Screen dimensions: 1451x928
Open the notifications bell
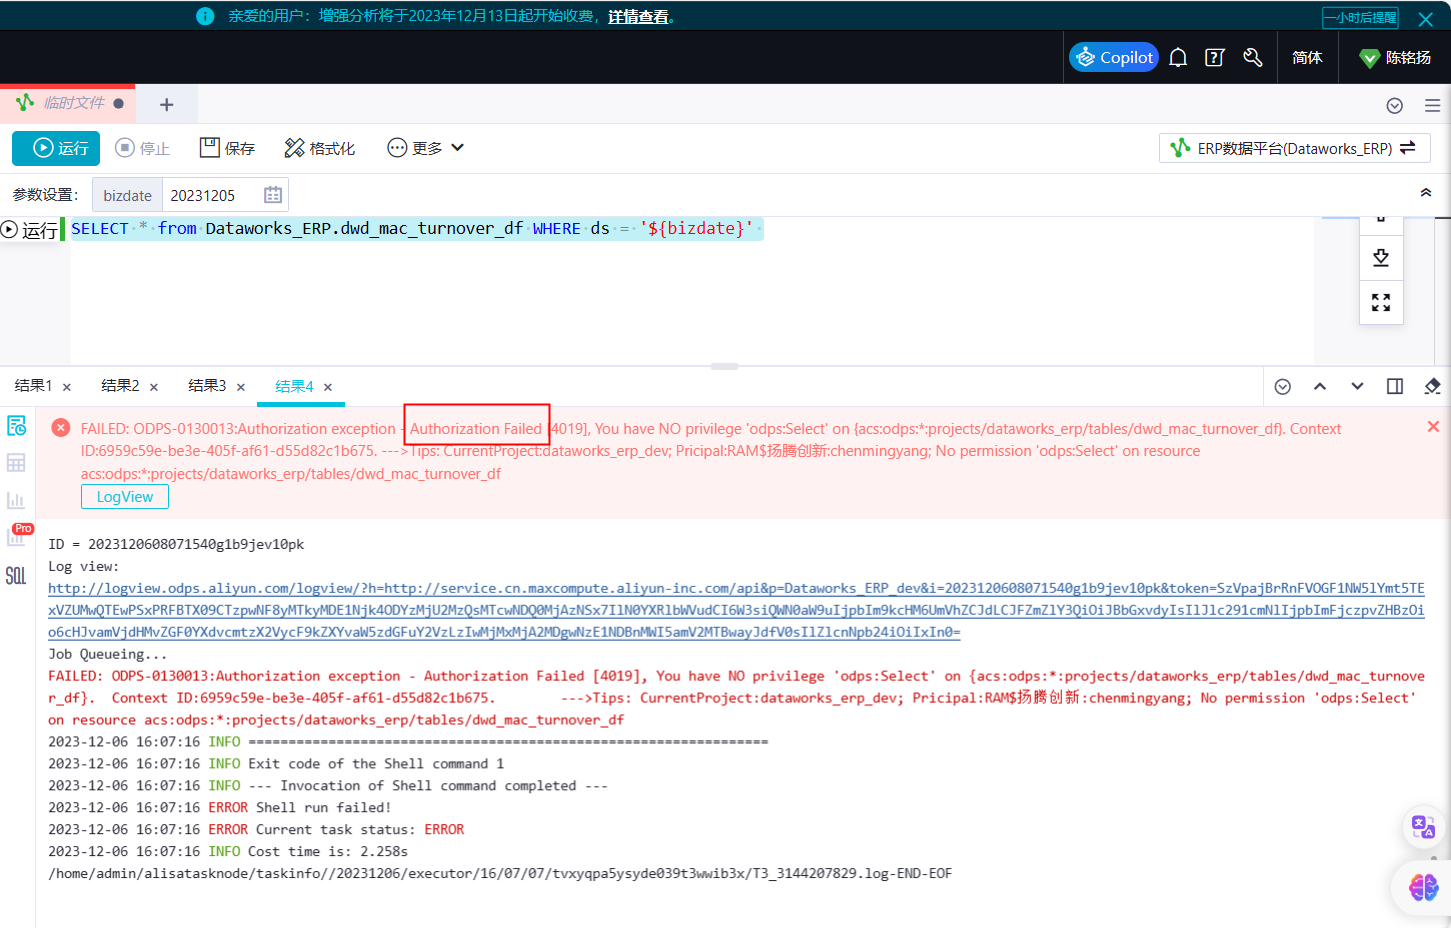pyautogui.click(x=1178, y=58)
